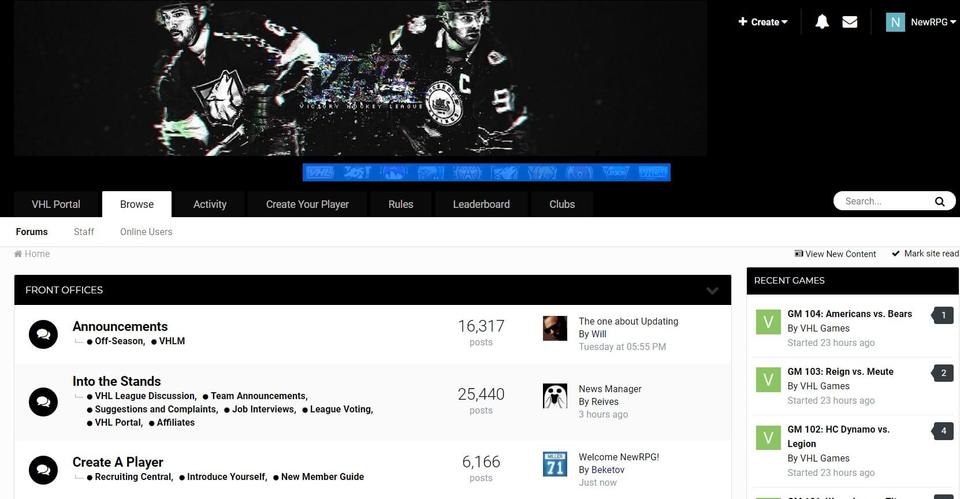
Task: Click the reply count badge for GM 103
Action: click(x=943, y=373)
